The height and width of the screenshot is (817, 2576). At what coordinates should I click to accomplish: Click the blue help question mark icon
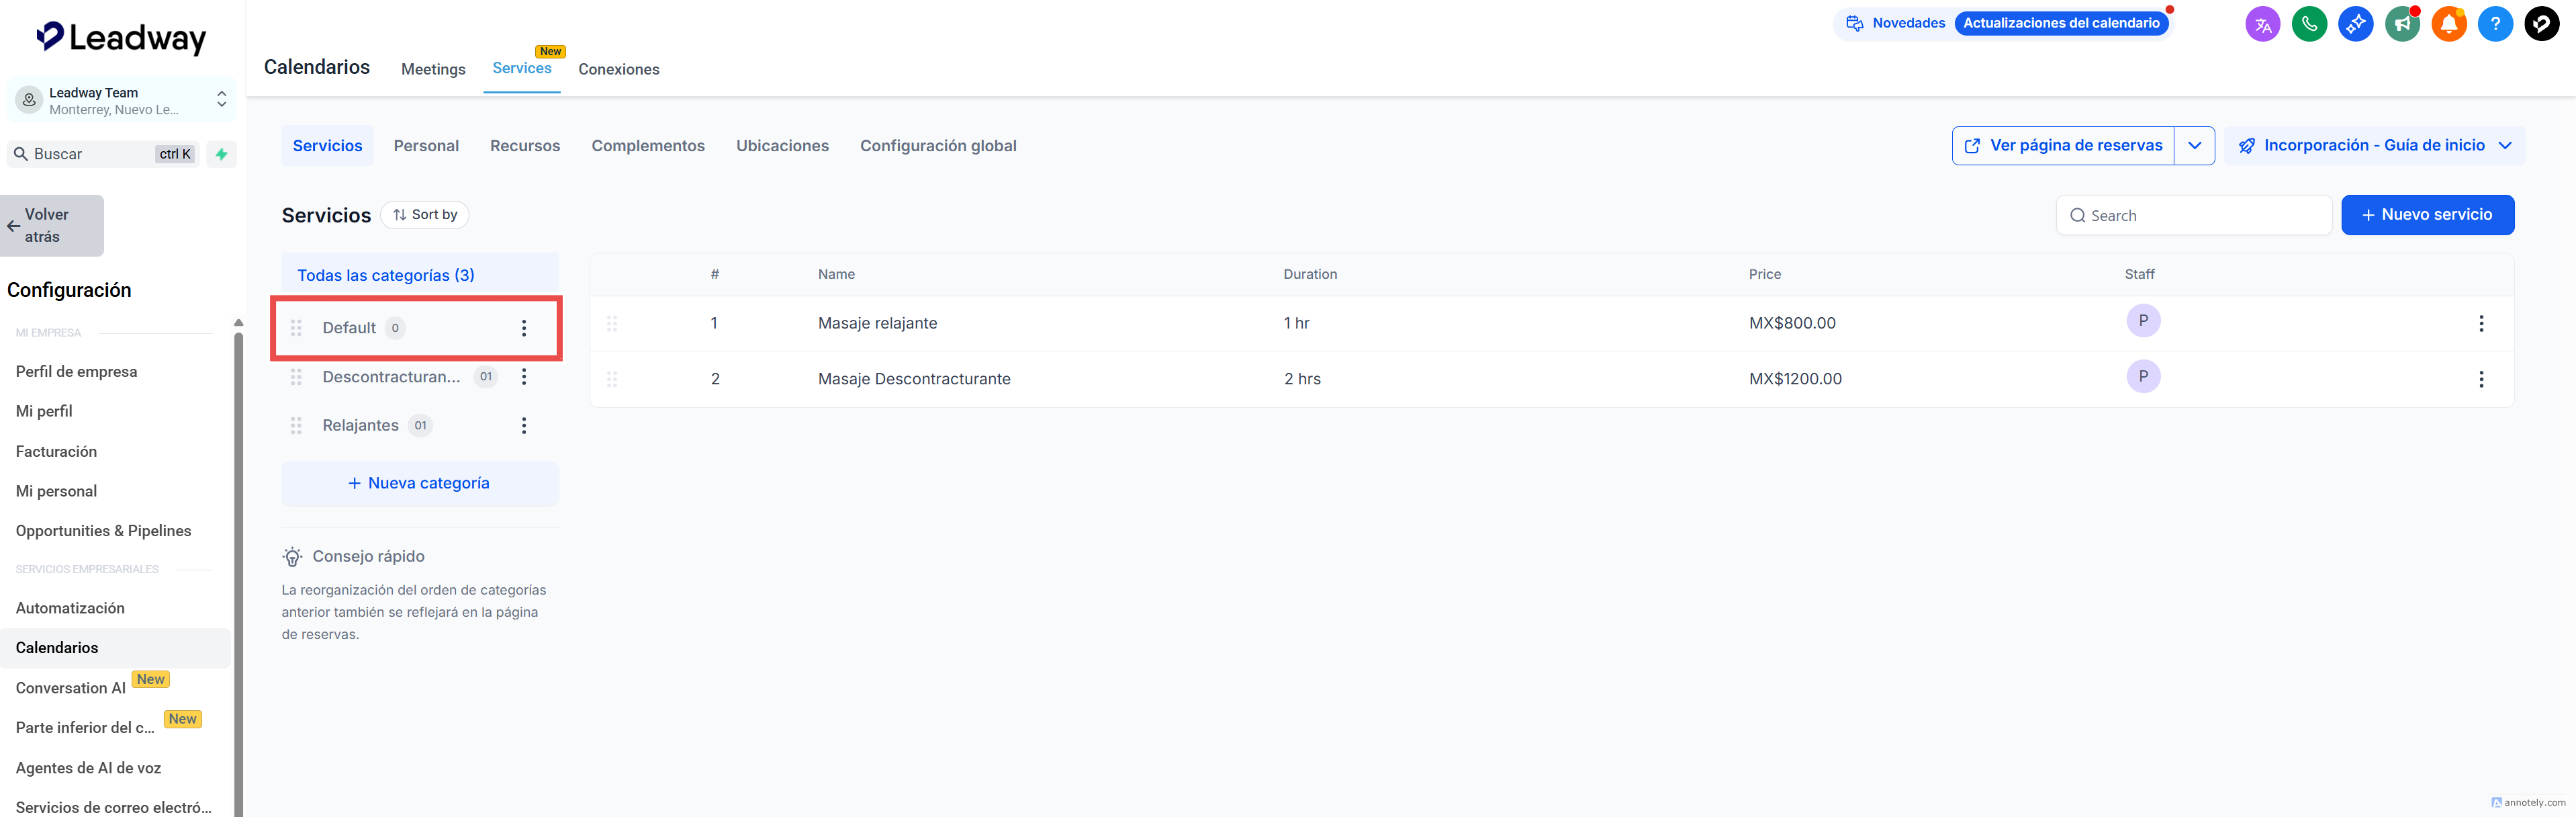click(x=2495, y=24)
